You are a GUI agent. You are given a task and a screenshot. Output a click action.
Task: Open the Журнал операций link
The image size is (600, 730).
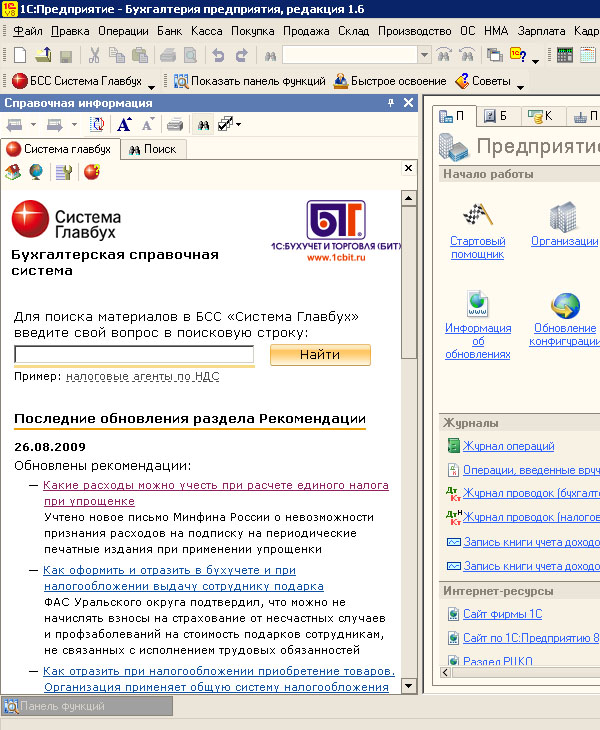click(508, 446)
